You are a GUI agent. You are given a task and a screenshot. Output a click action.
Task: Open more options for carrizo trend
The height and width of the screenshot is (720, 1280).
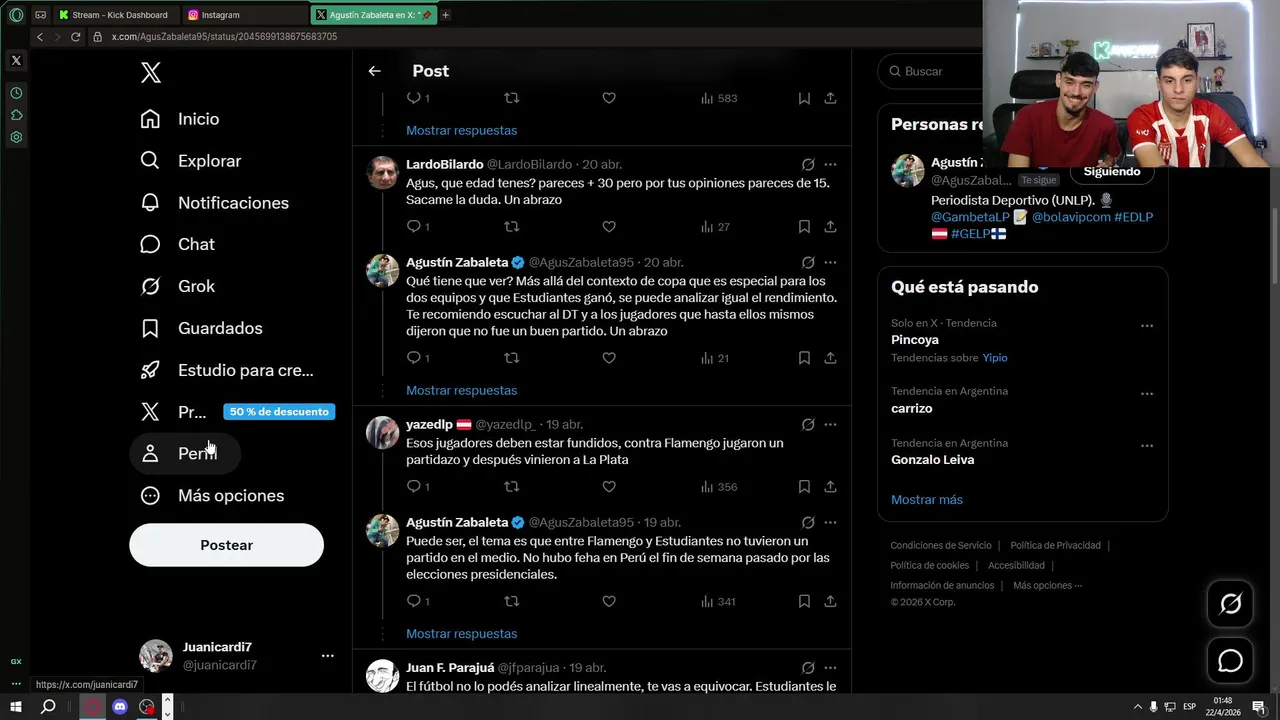[1147, 393]
